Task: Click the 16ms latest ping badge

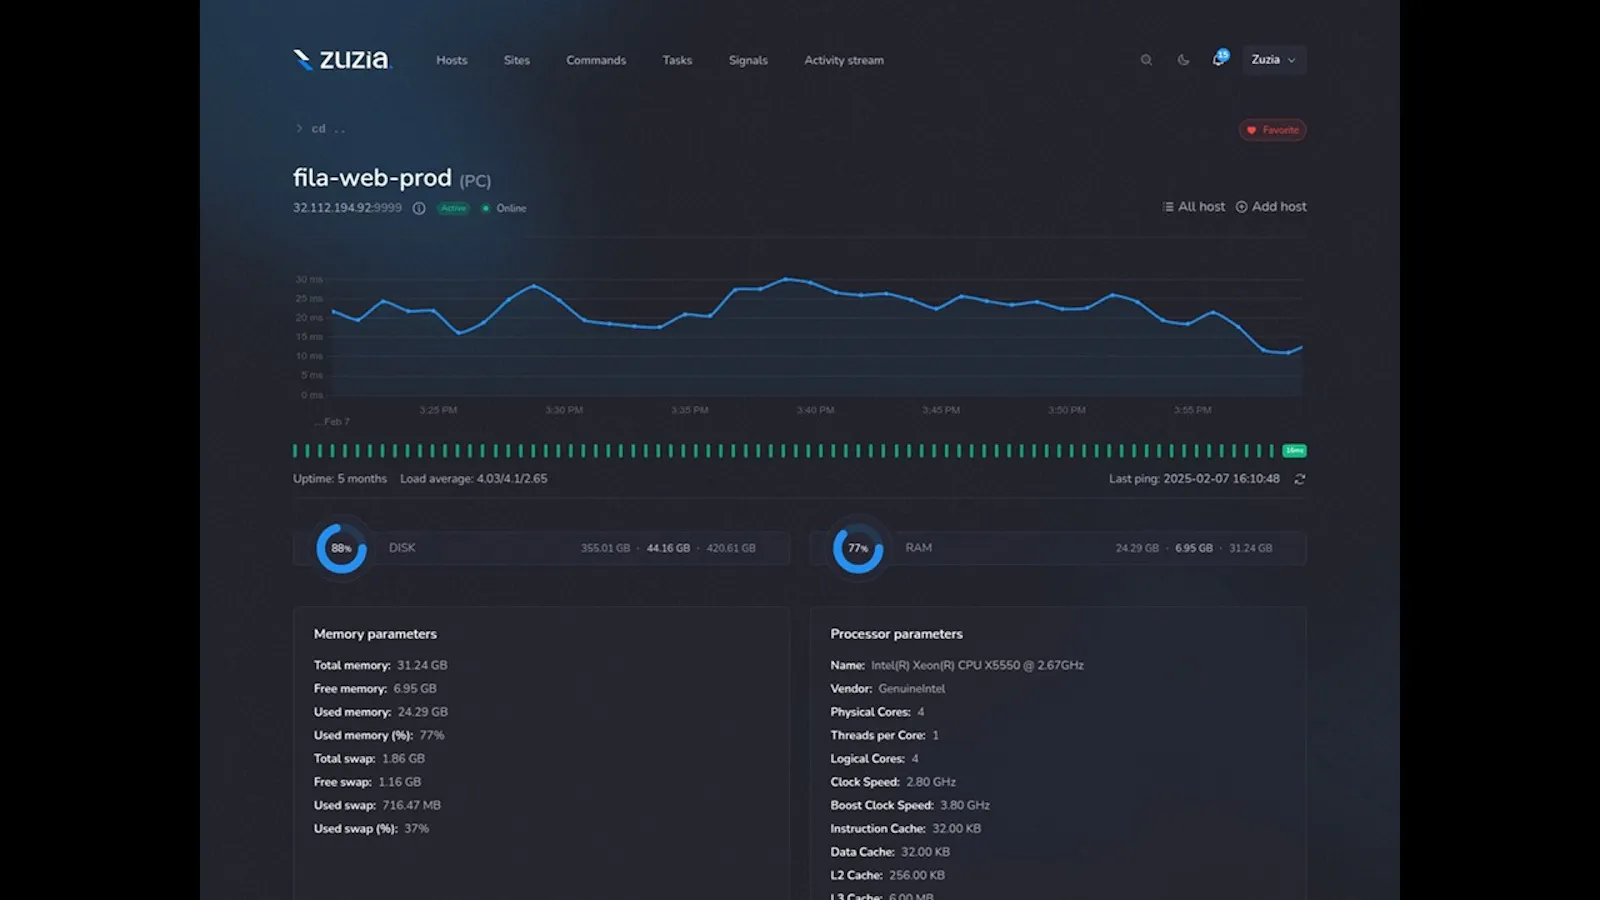Action: (x=1295, y=451)
